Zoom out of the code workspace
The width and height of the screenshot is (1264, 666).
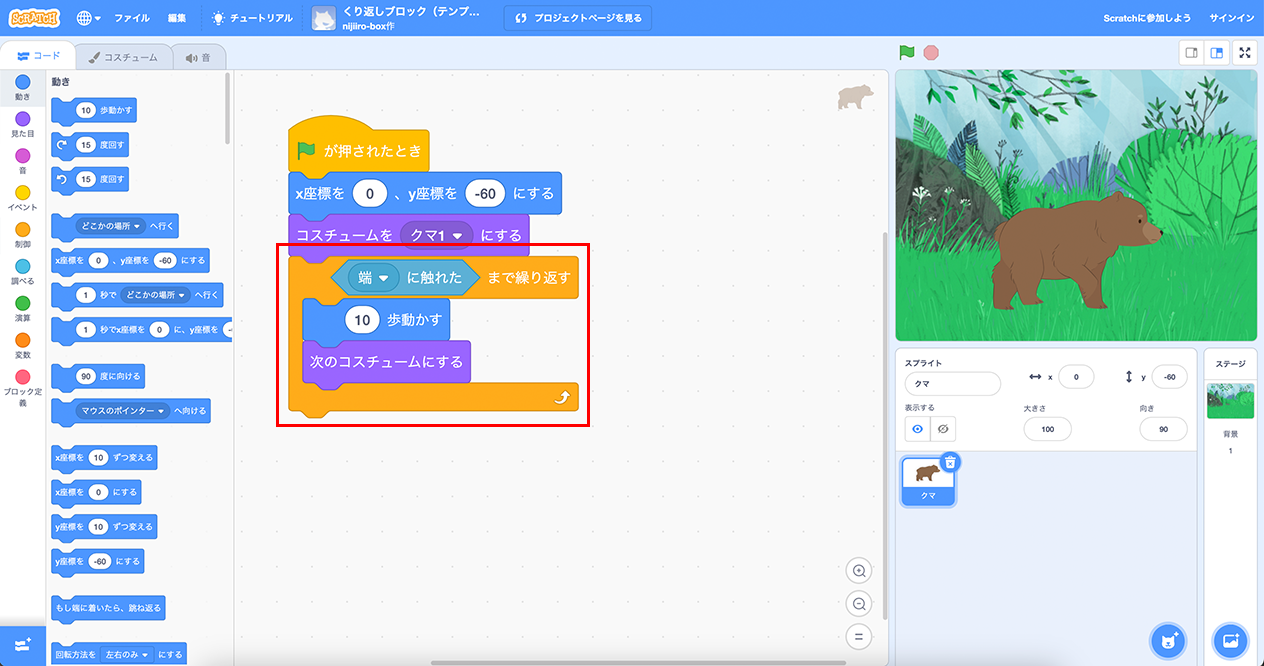point(858,603)
